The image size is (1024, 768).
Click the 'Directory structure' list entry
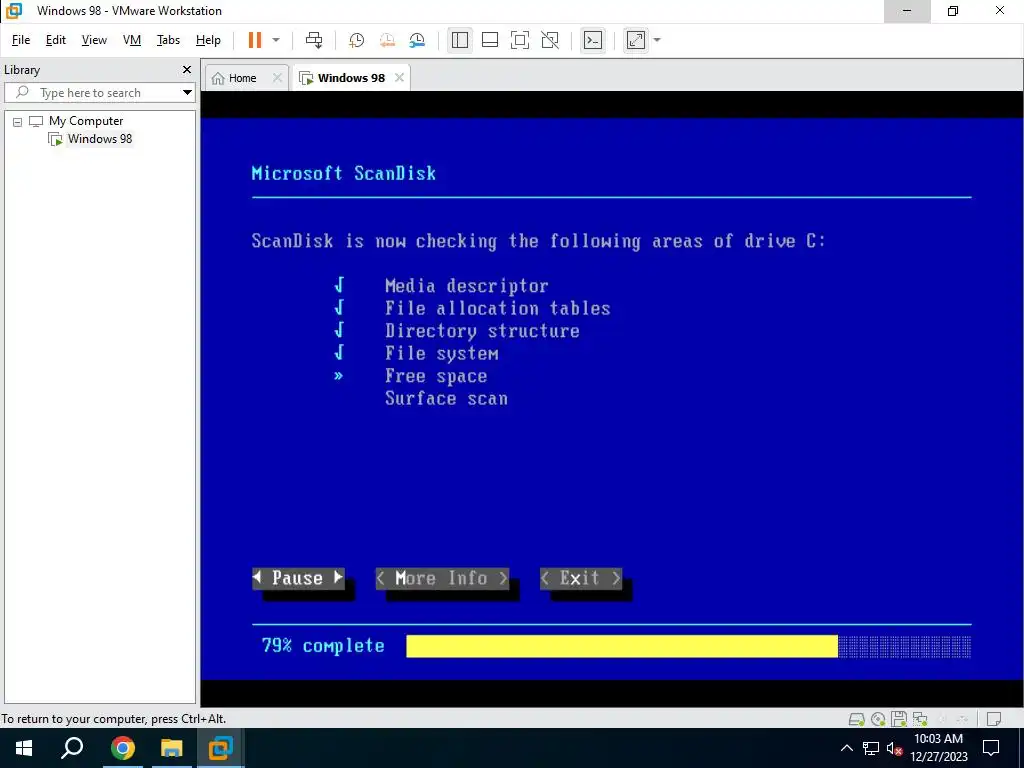482,330
